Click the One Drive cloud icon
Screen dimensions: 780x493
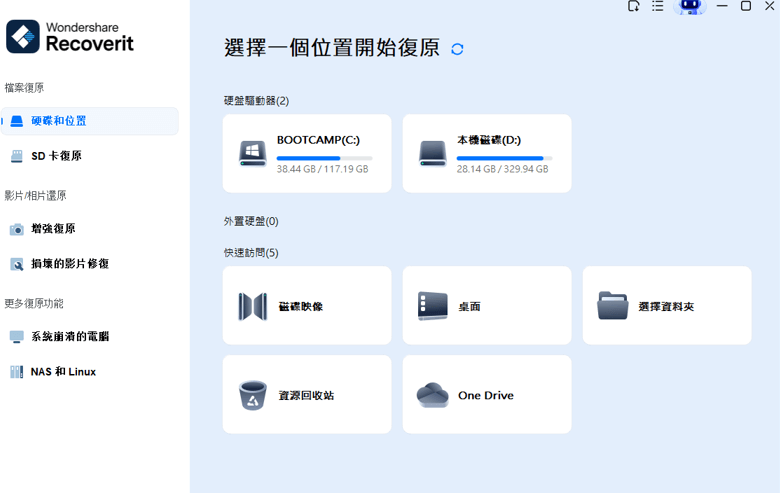click(x=433, y=395)
